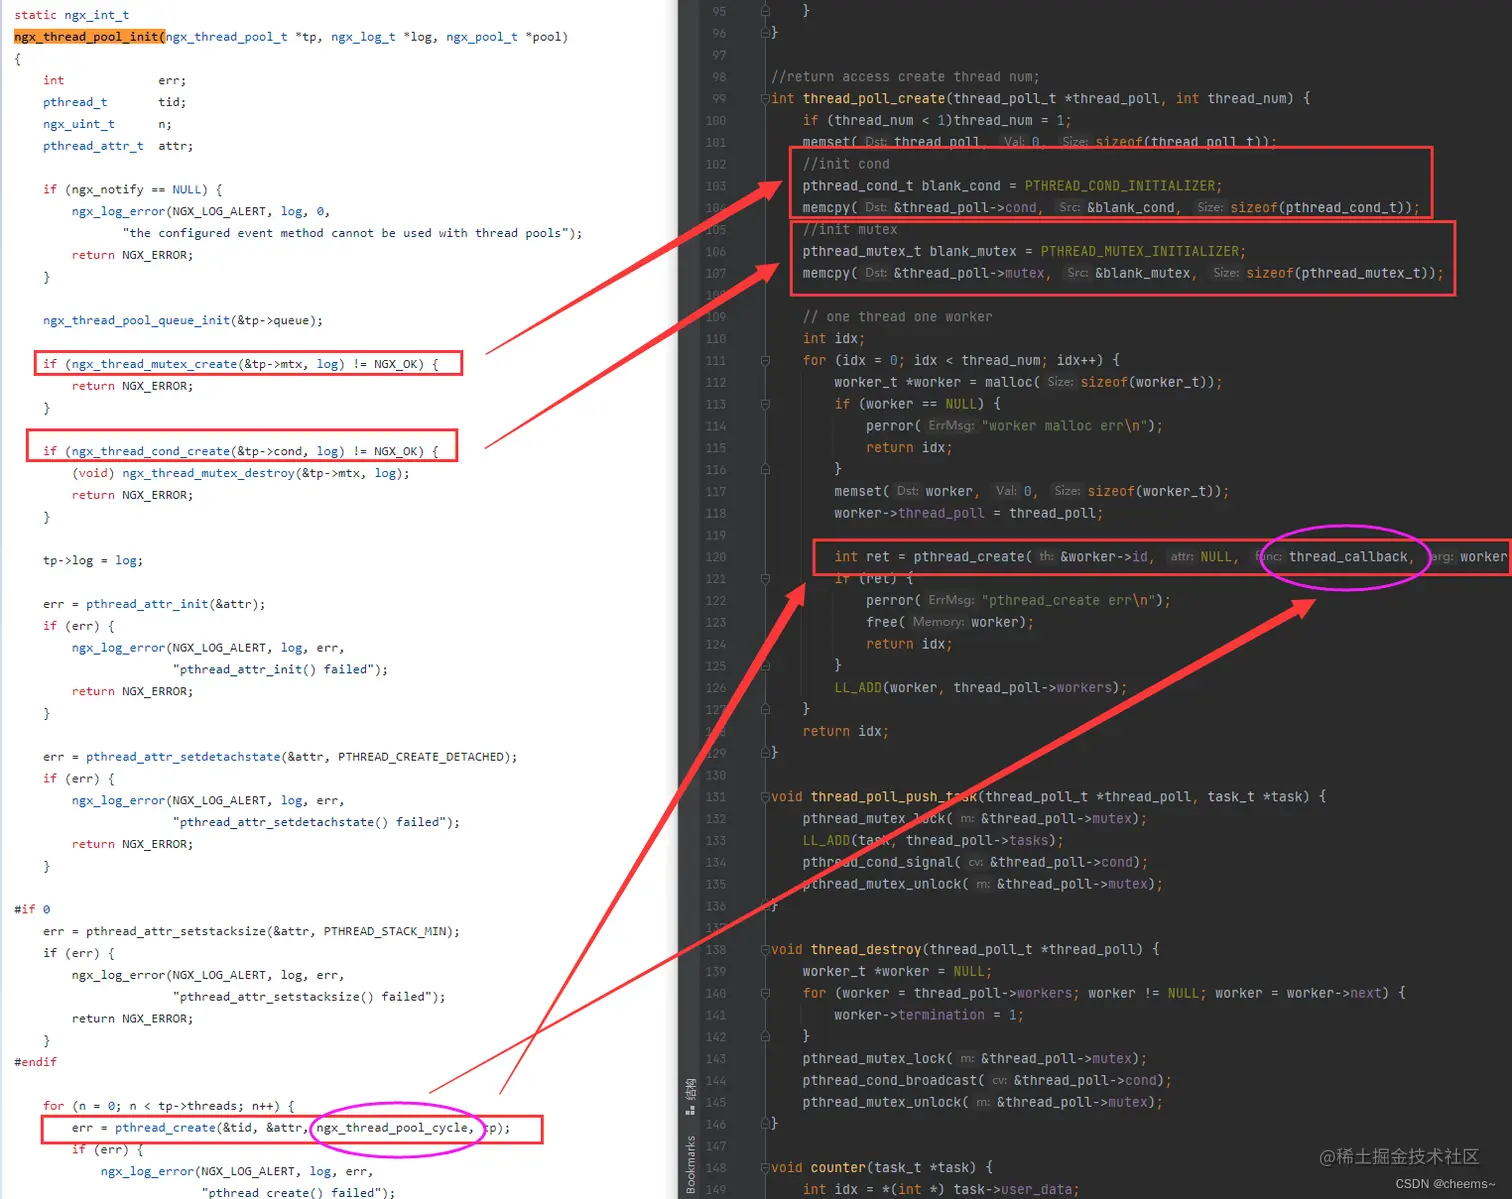1512x1199 pixels.
Task: Click the thread_poll_create function name
Action: (x=873, y=98)
